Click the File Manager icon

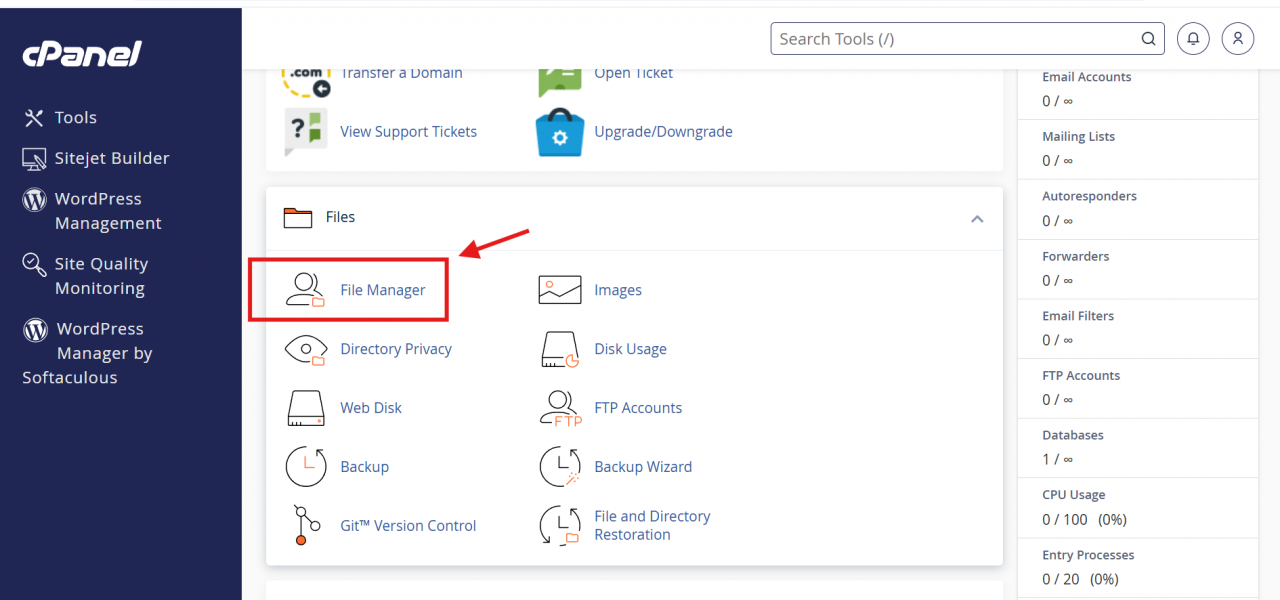(305, 290)
